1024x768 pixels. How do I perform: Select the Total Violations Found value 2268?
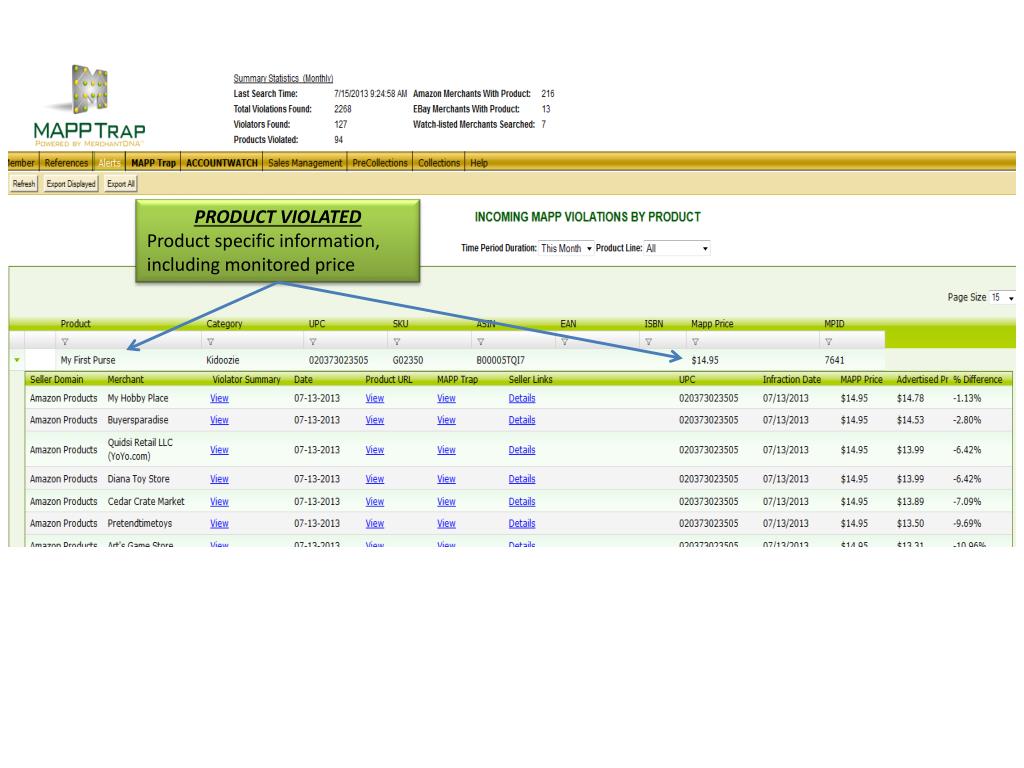(343, 109)
